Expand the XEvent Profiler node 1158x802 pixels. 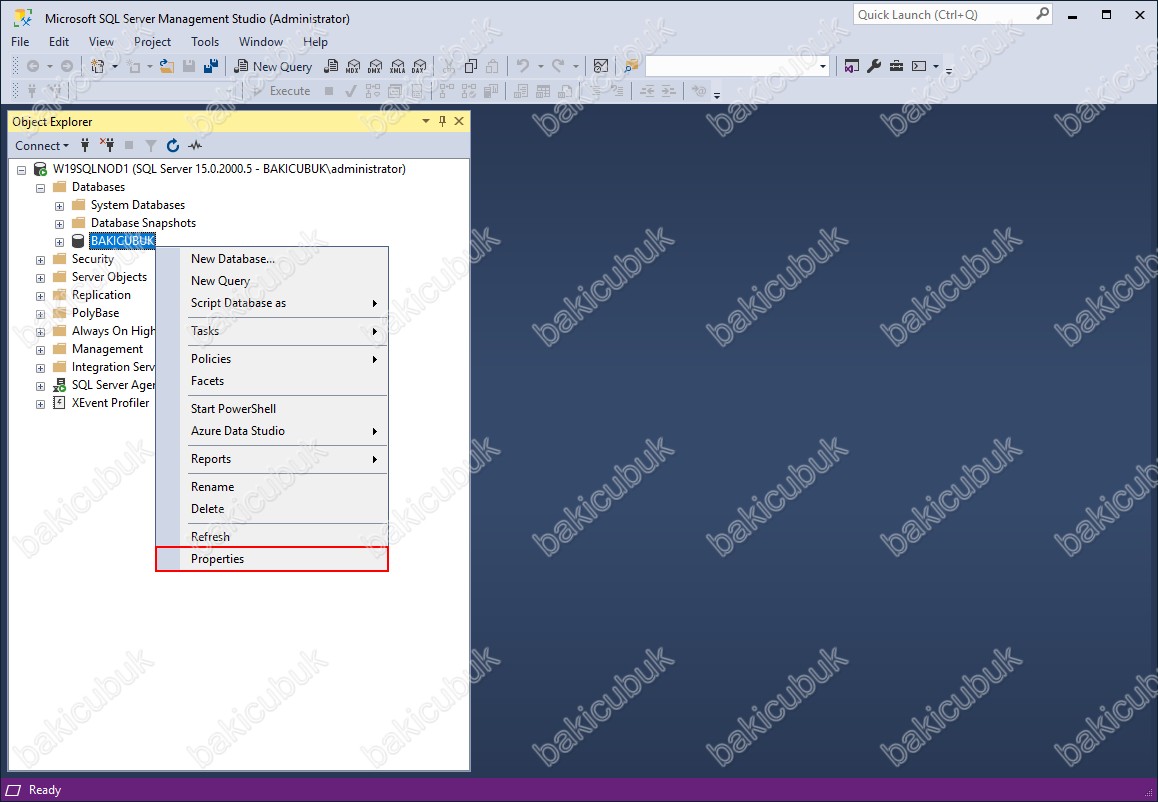coord(41,404)
